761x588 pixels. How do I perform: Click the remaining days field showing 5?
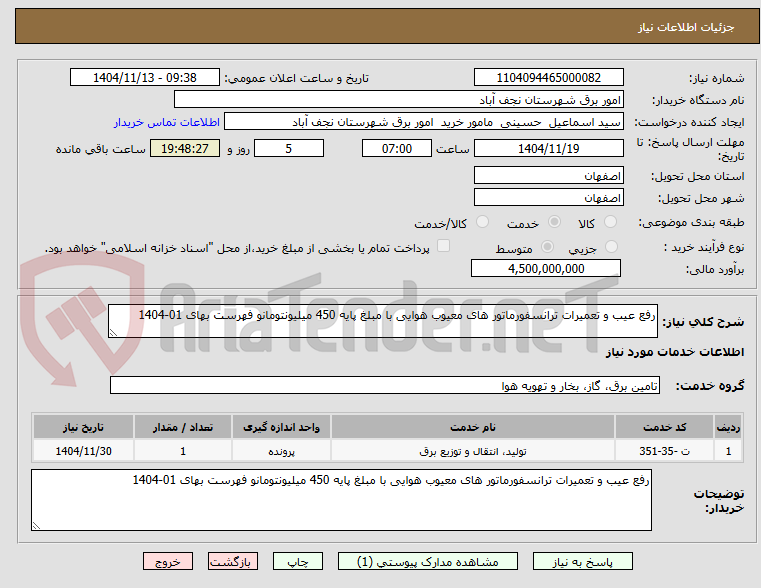(289, 148)
